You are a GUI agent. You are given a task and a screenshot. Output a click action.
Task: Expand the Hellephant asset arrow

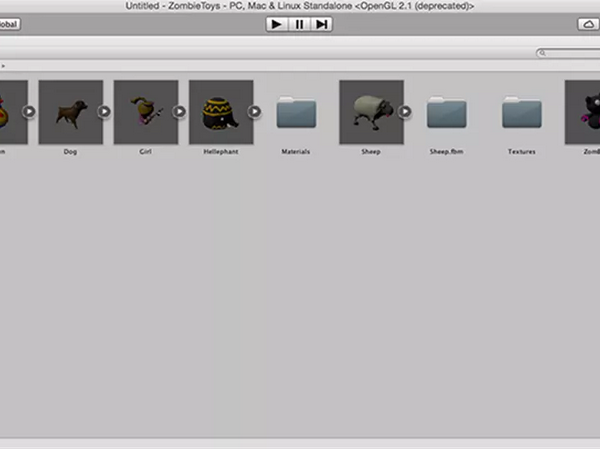(x=254, y=111)
